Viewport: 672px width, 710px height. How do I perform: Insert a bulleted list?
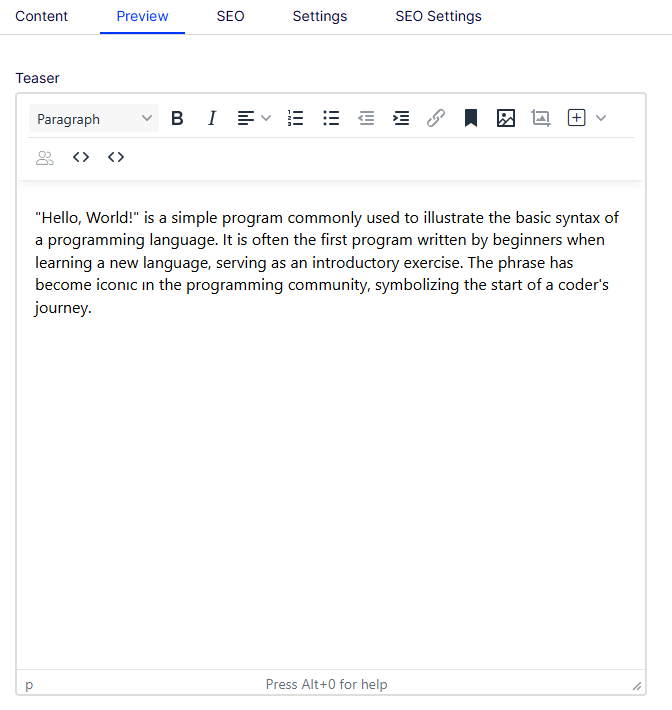click(331, 119)
